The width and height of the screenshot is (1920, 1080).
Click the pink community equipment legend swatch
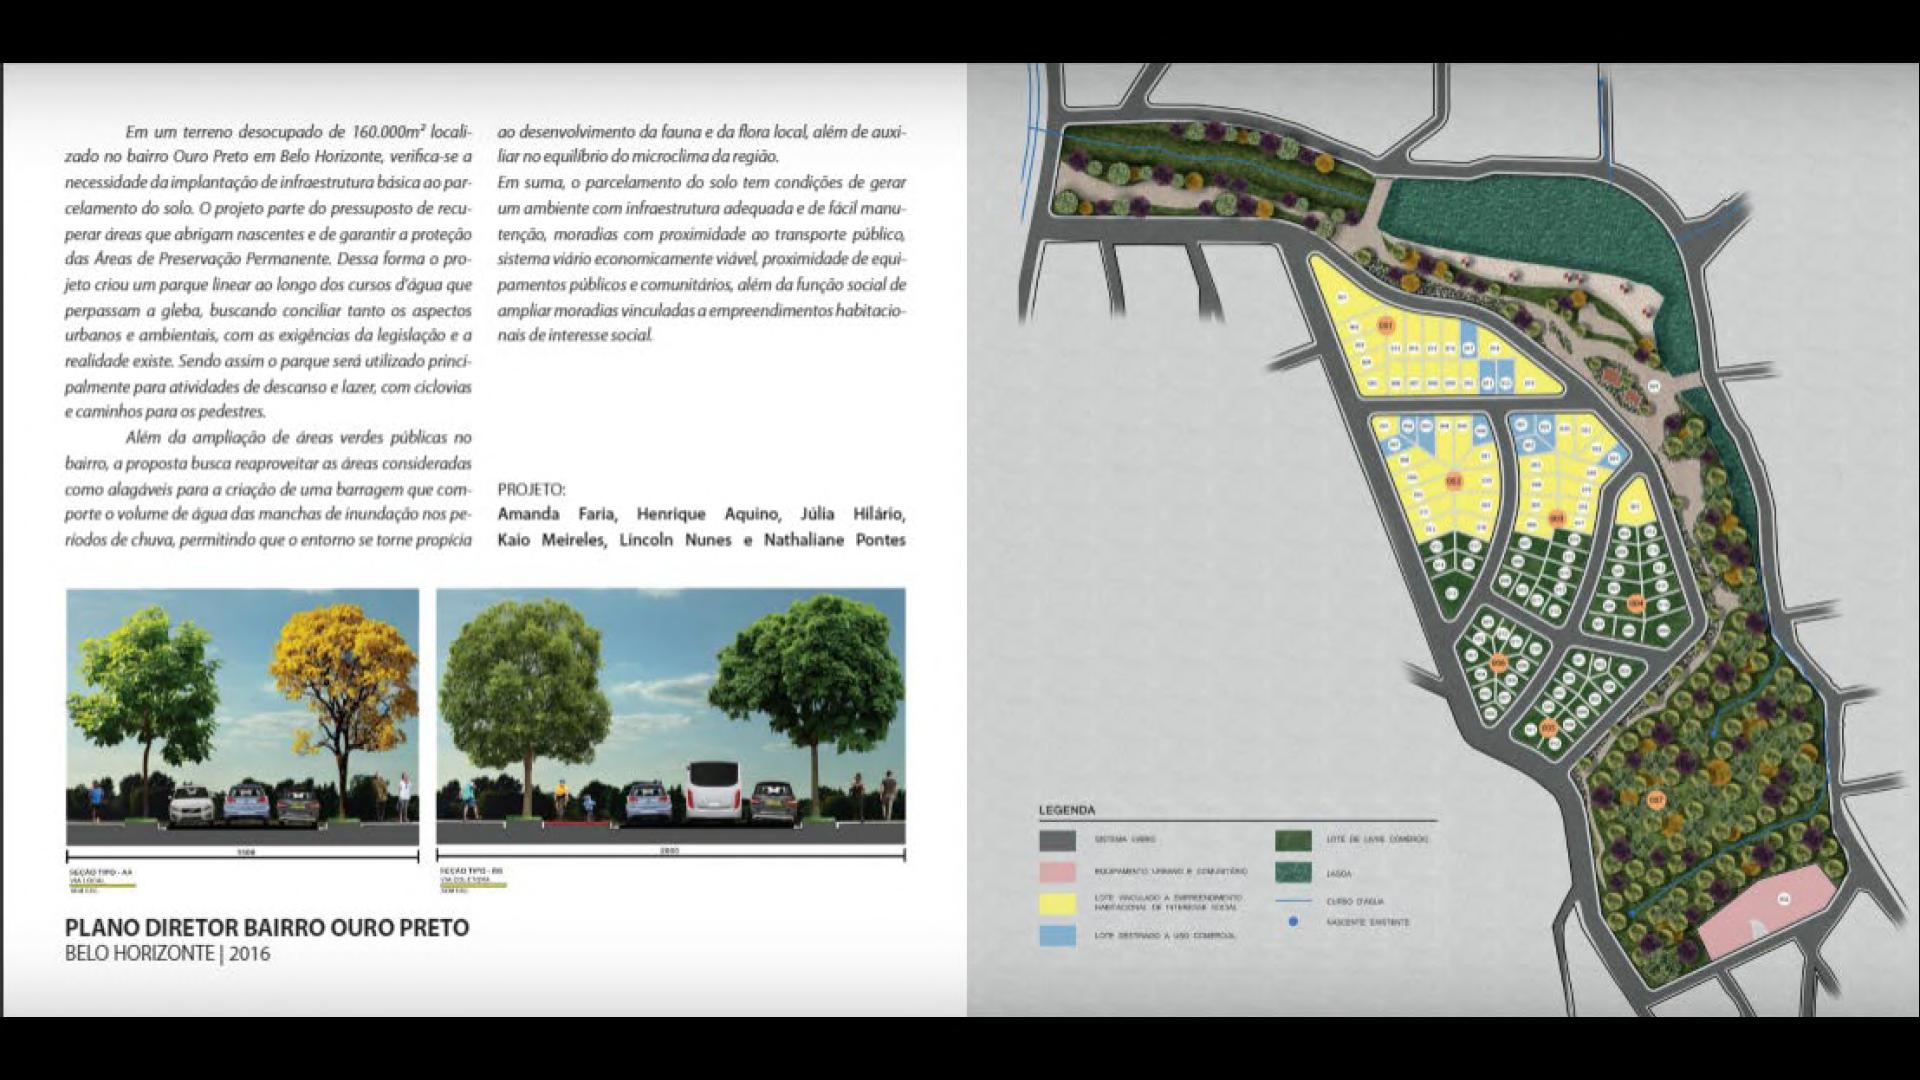click(x=1057, y=872)
